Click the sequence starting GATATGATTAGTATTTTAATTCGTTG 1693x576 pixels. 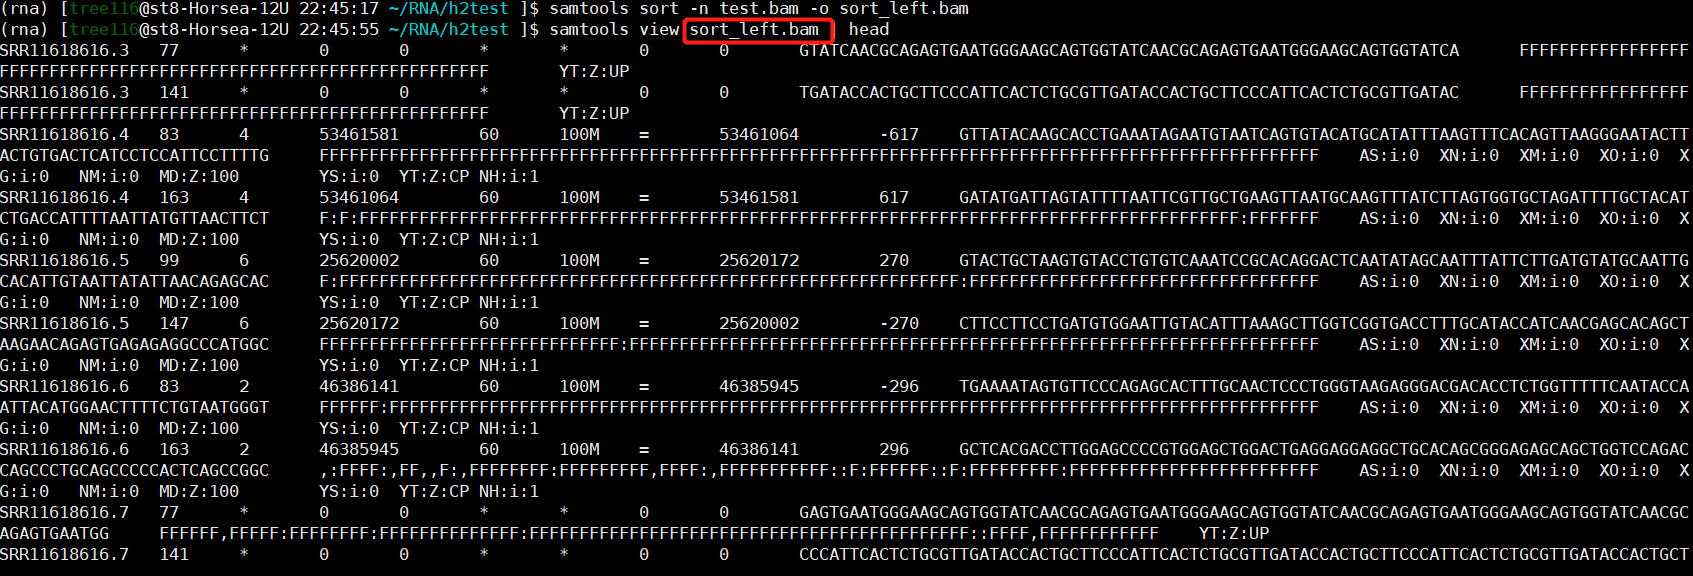1324,197
